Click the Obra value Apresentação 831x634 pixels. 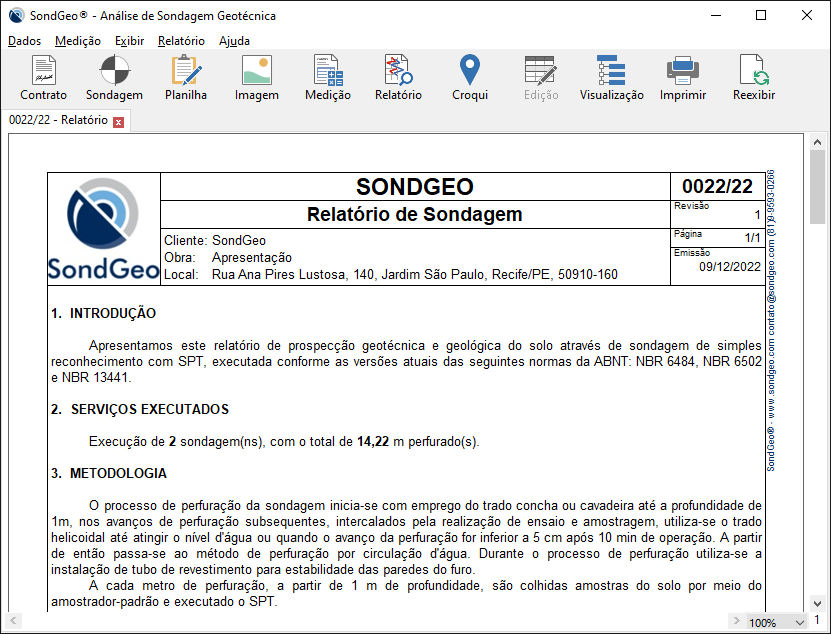(x=252, y=258)
